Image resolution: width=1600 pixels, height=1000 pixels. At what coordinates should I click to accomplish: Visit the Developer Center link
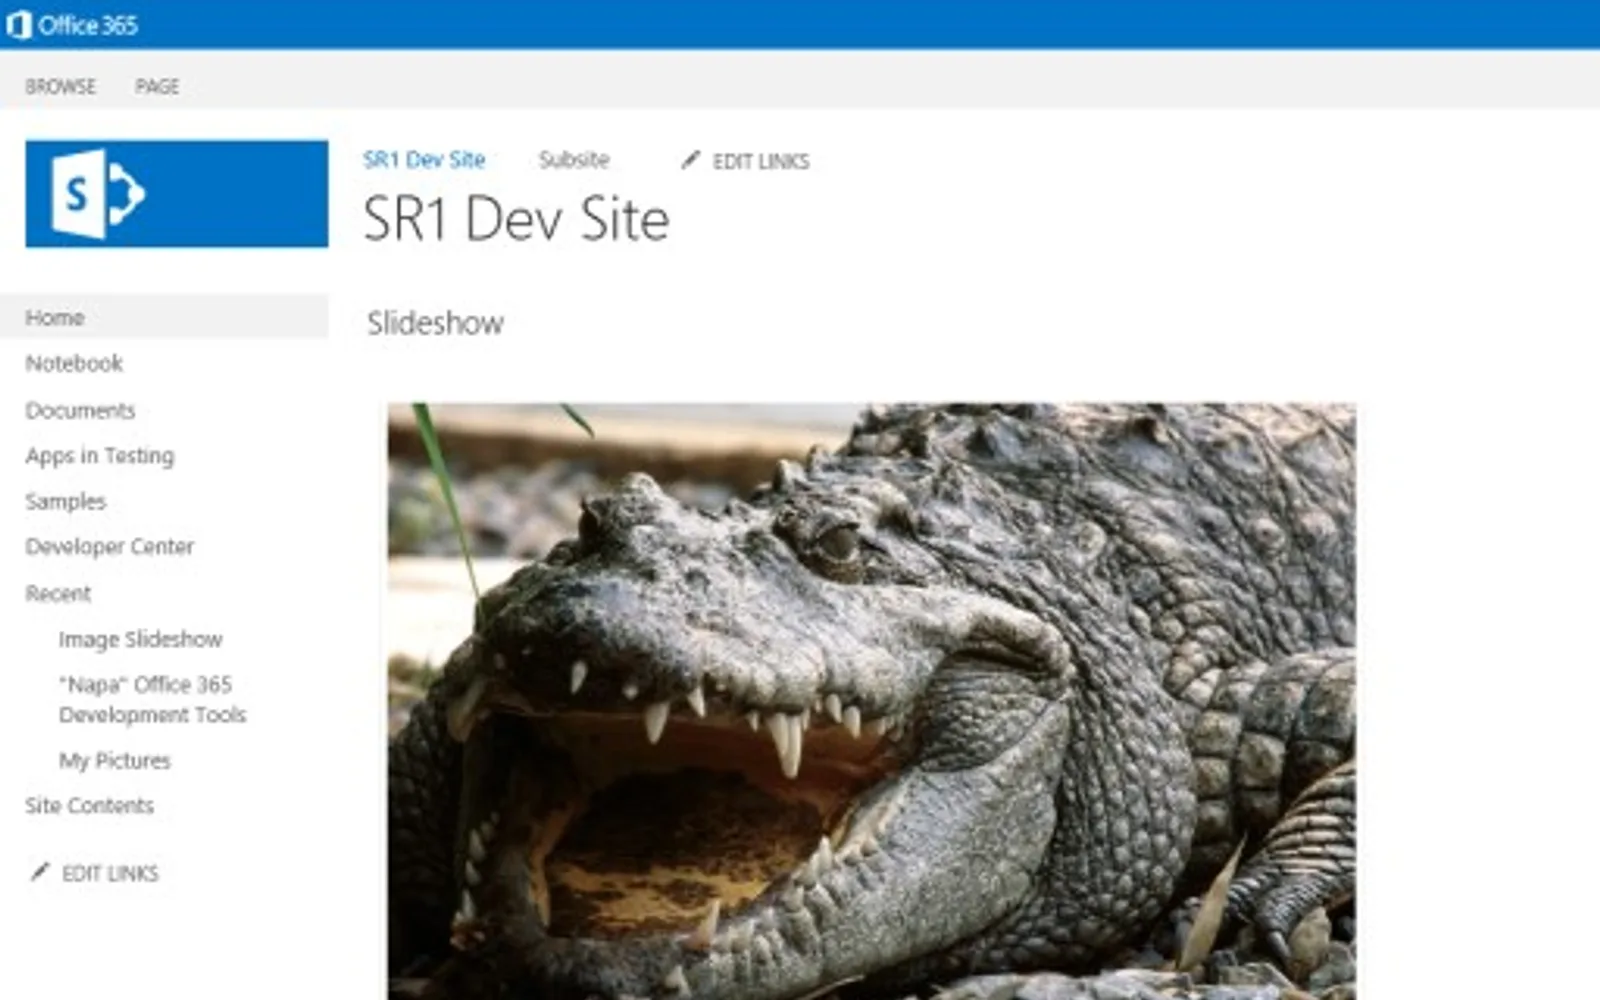[110, 547]
